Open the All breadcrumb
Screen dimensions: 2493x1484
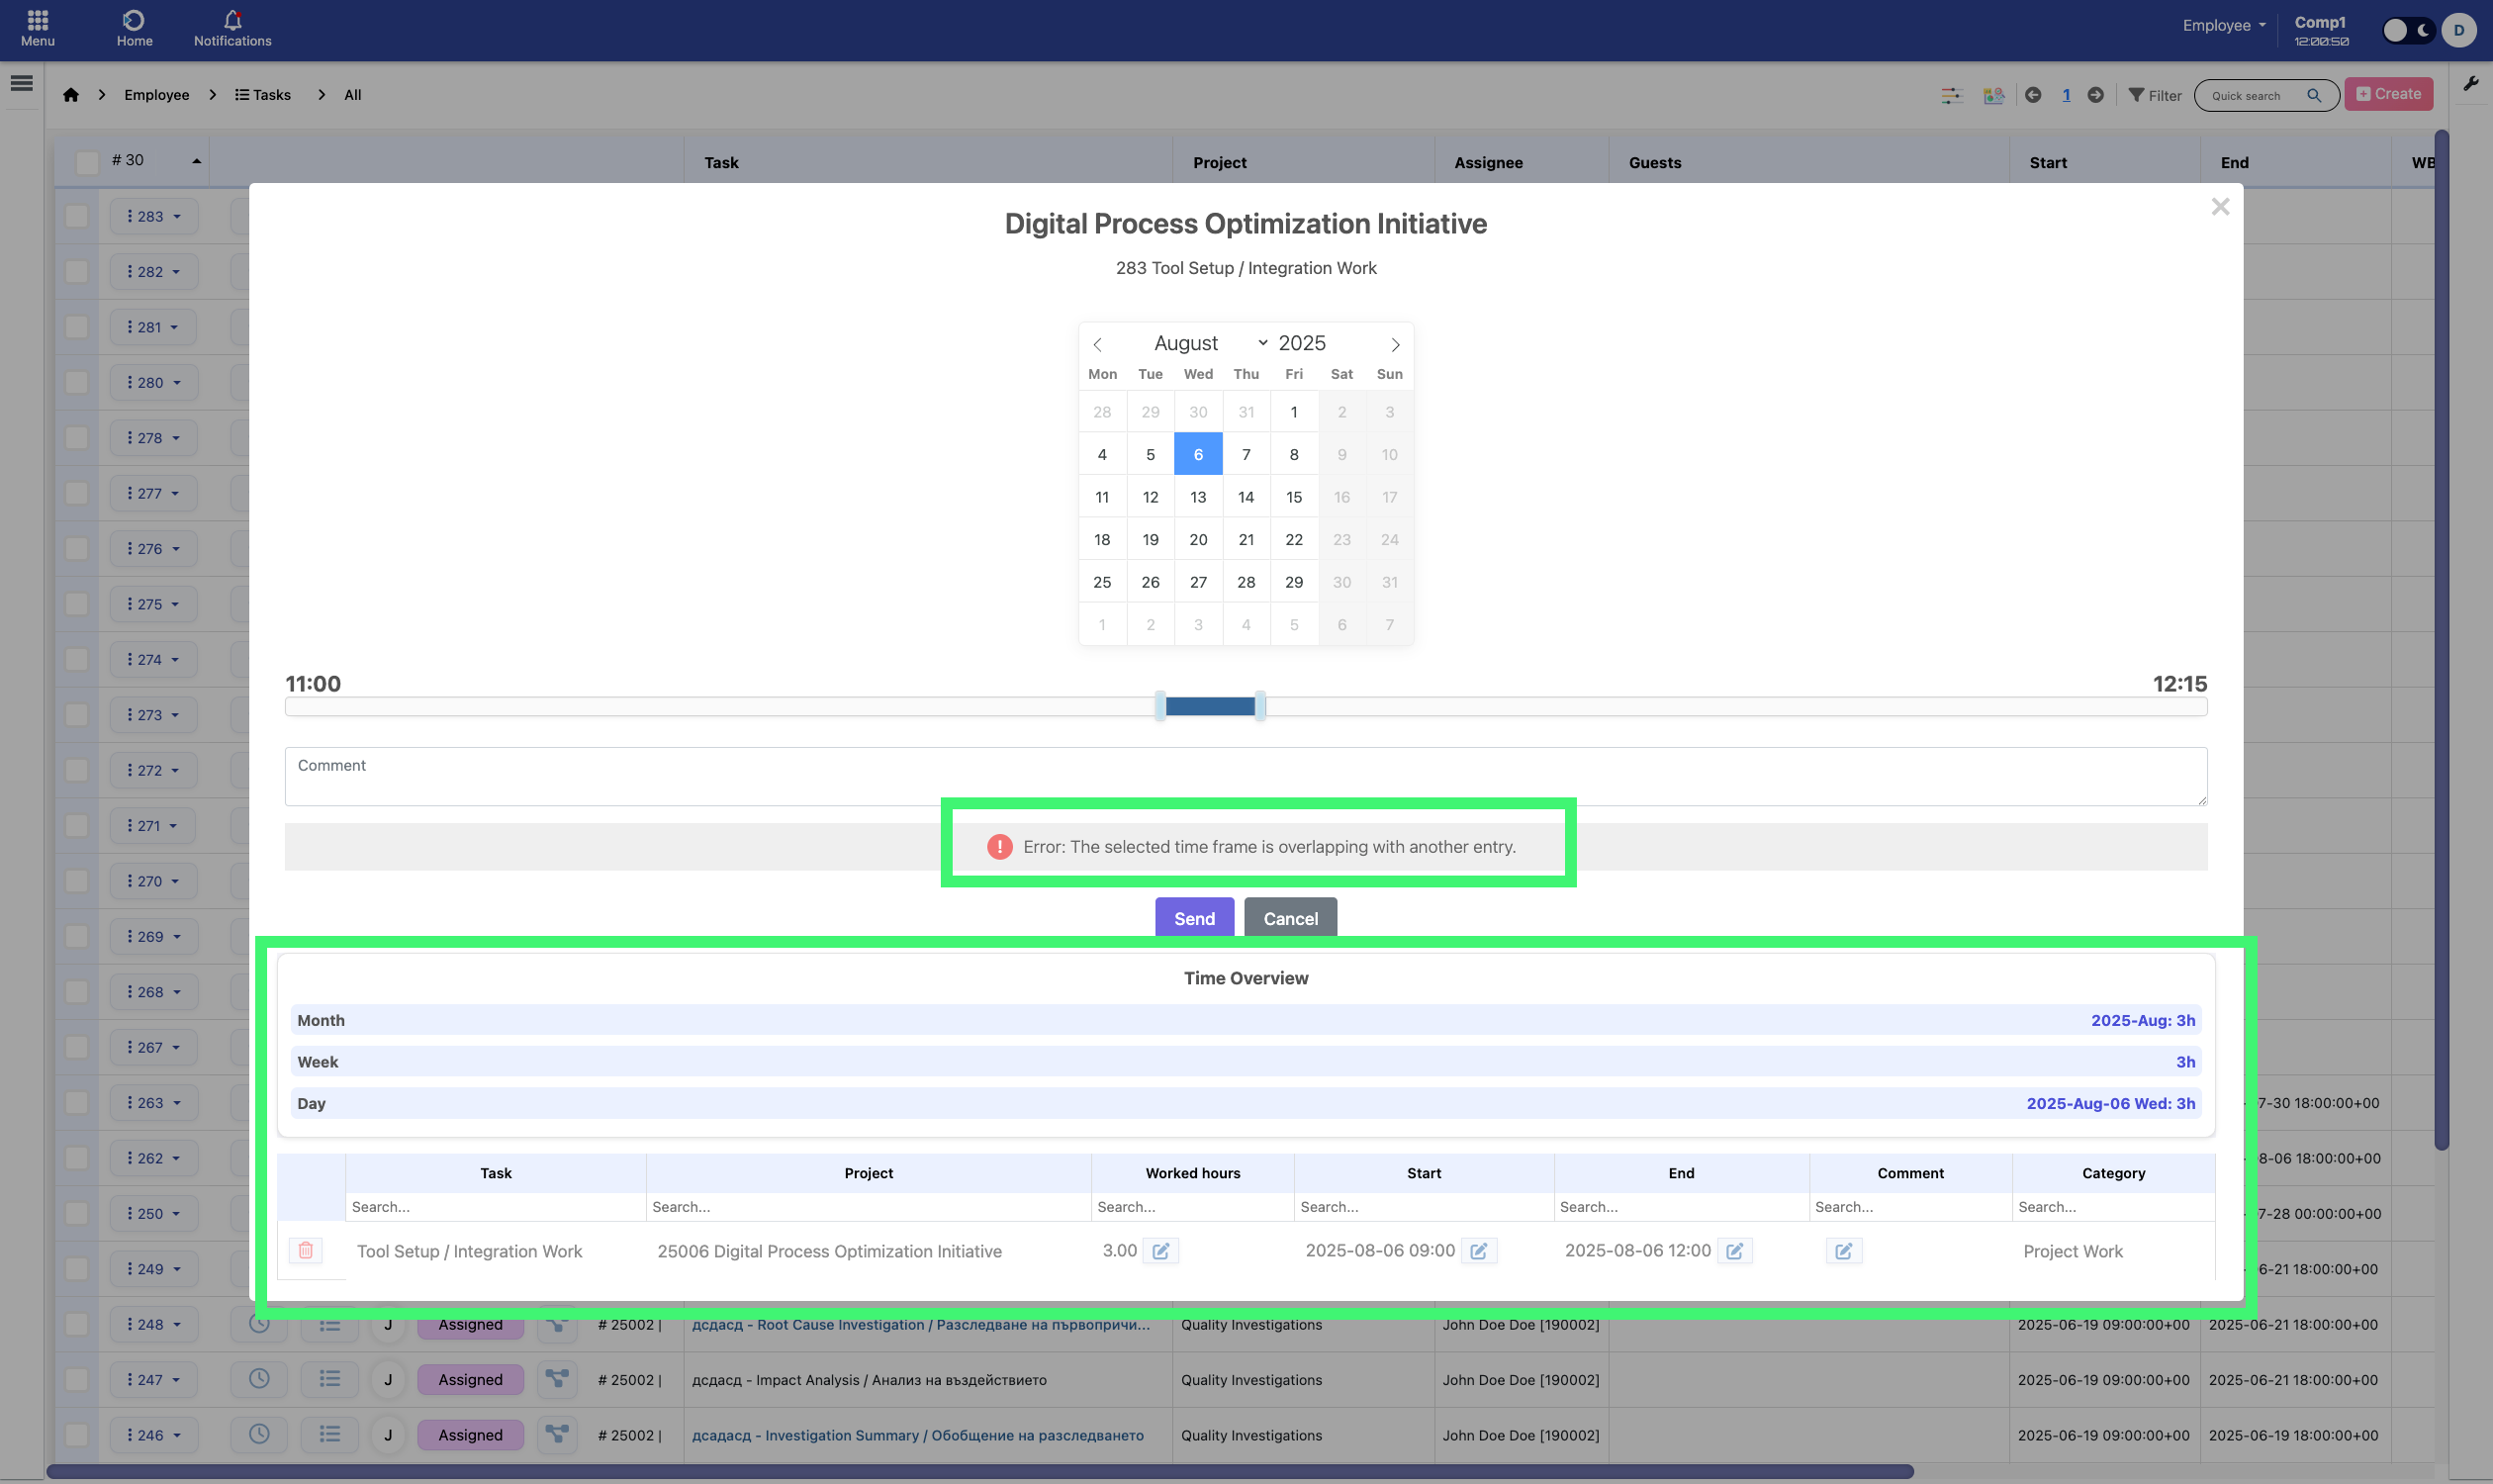point(353,95)
